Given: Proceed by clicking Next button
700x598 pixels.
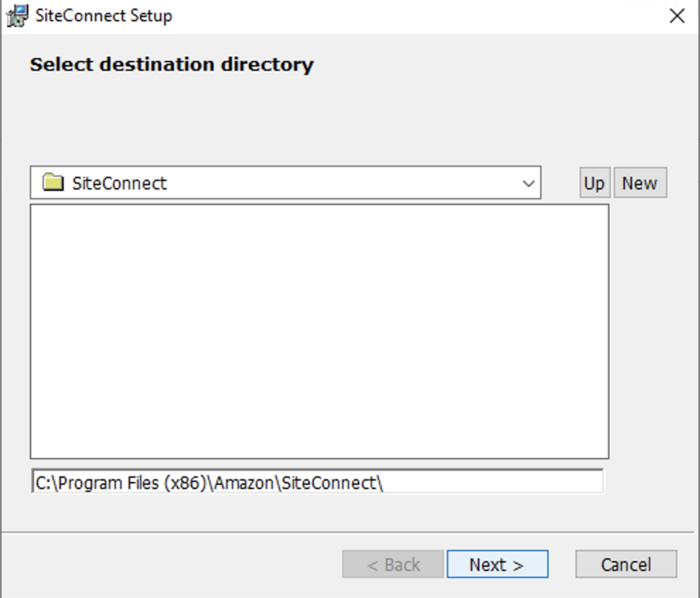Looking at the screenshot, I should click(x=497, y=565).
